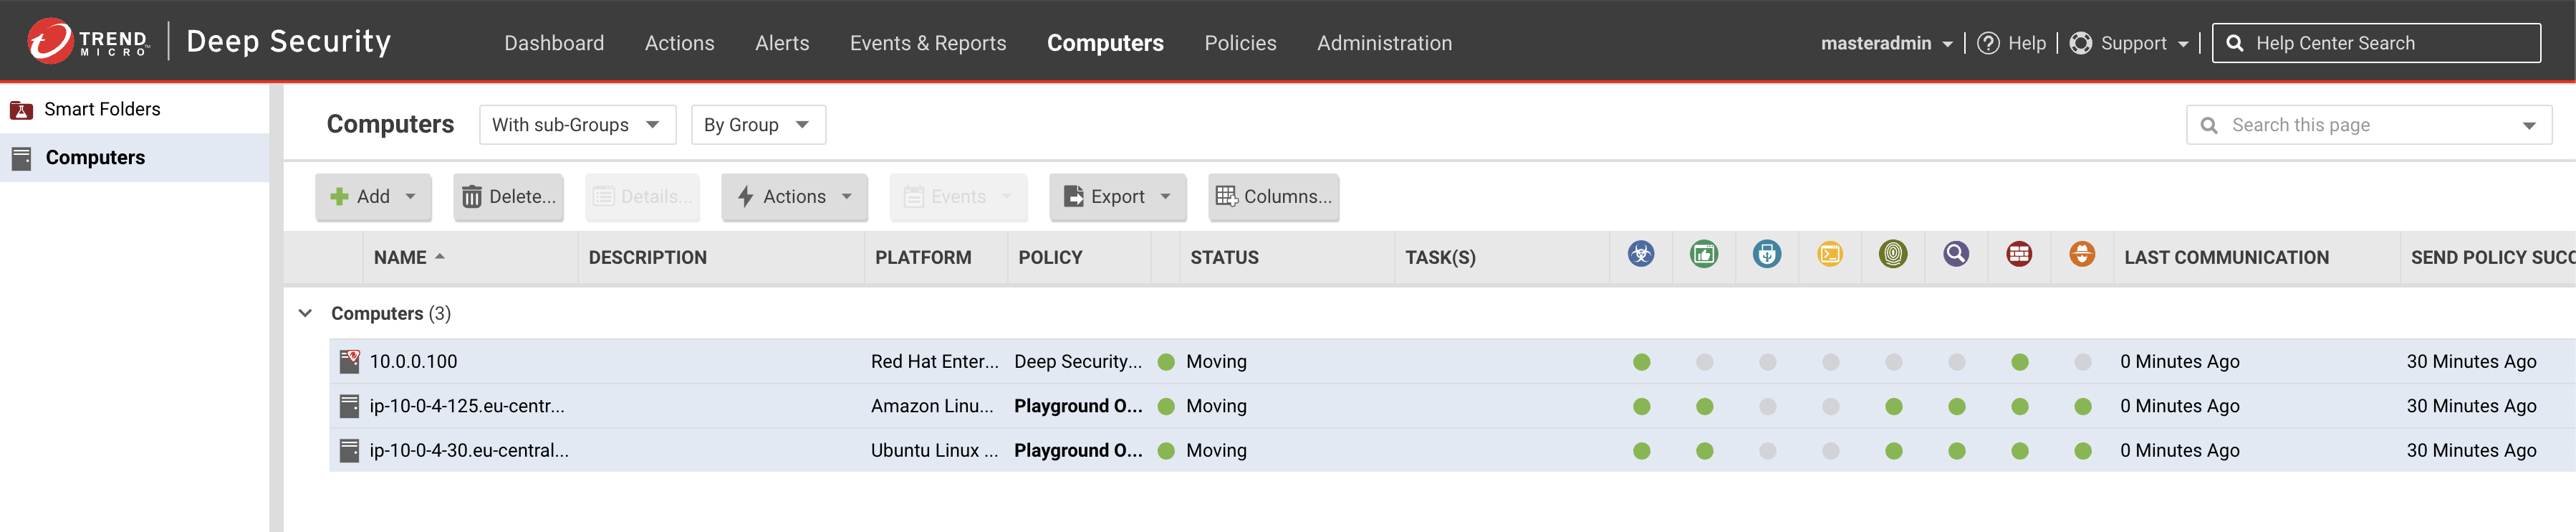Image resolution: width=2576 pixels, height=532 pixels.
Task: Click the Anti-Malware column header icon
Action: tap(1641, 254)
